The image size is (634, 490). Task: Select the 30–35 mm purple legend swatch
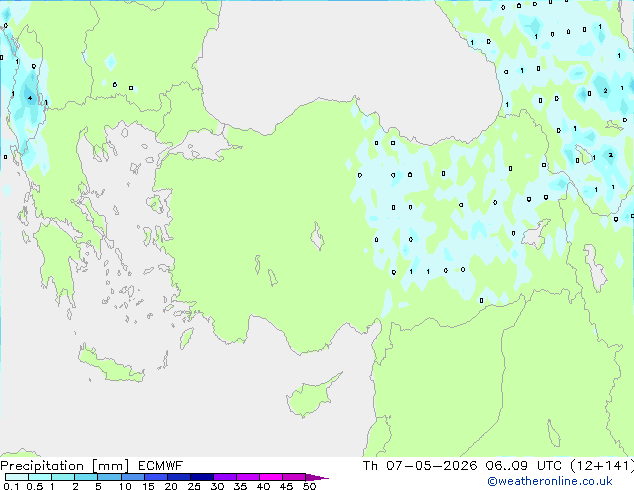click(224, 477)
